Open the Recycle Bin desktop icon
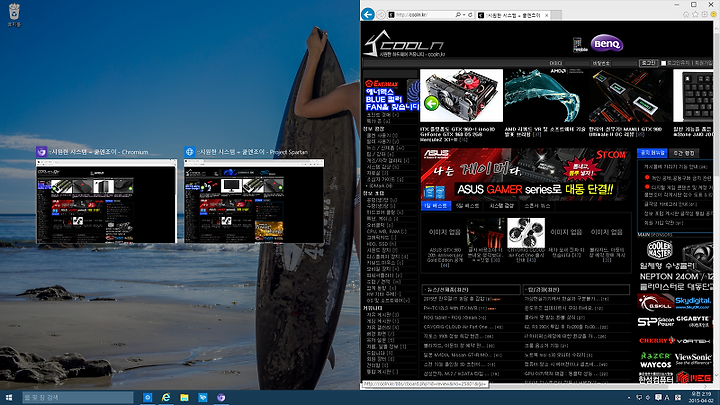This screenshot has width=720, height=405. pos(14,15)
